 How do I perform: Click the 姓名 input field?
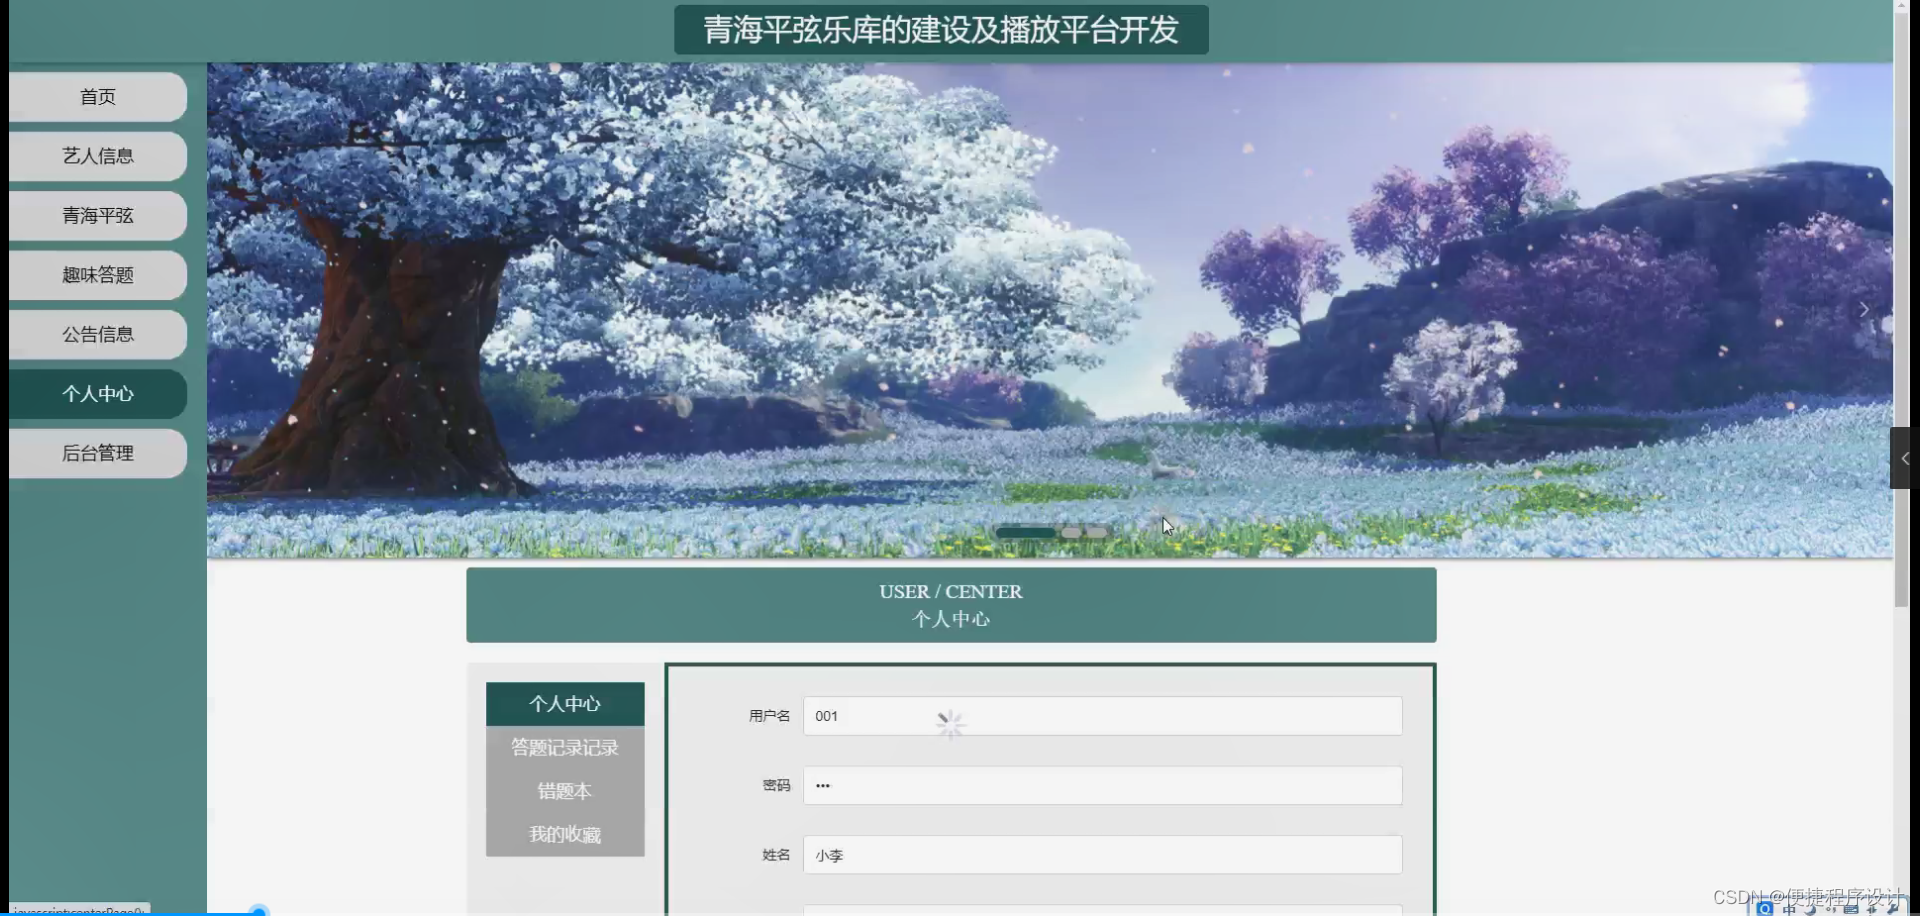point(1102,855)
